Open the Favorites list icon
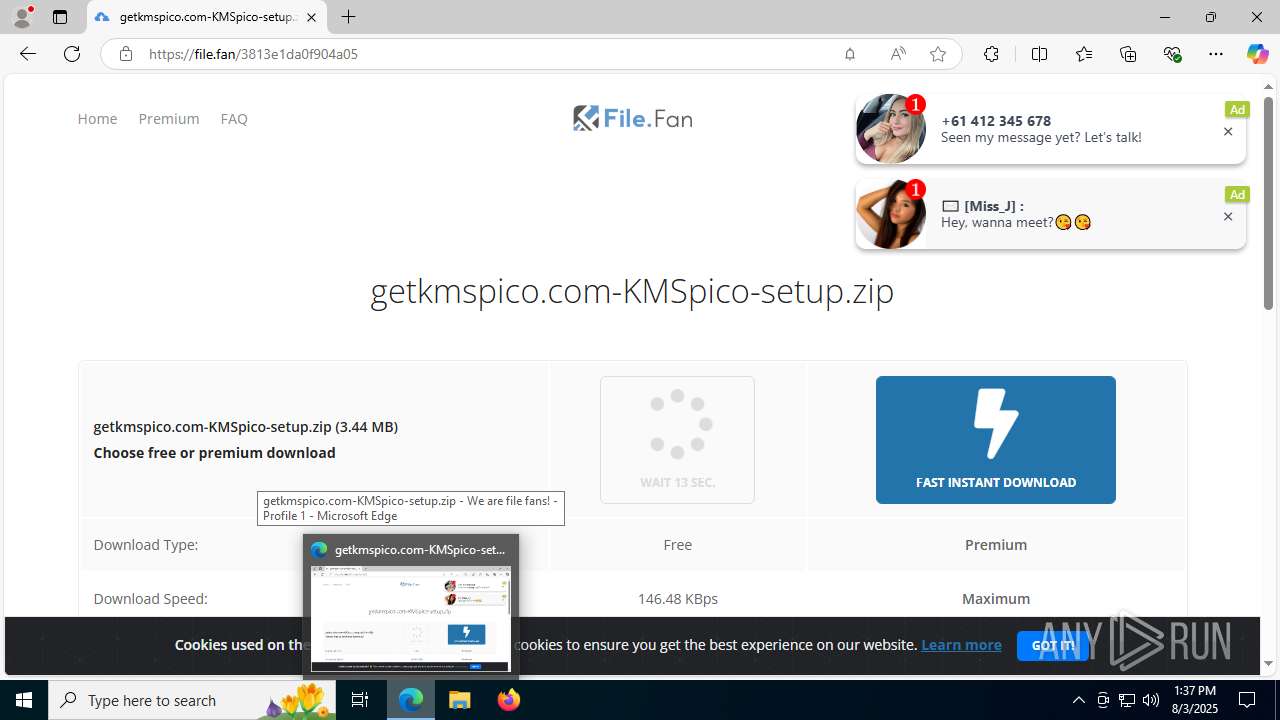 (1084, 54)
